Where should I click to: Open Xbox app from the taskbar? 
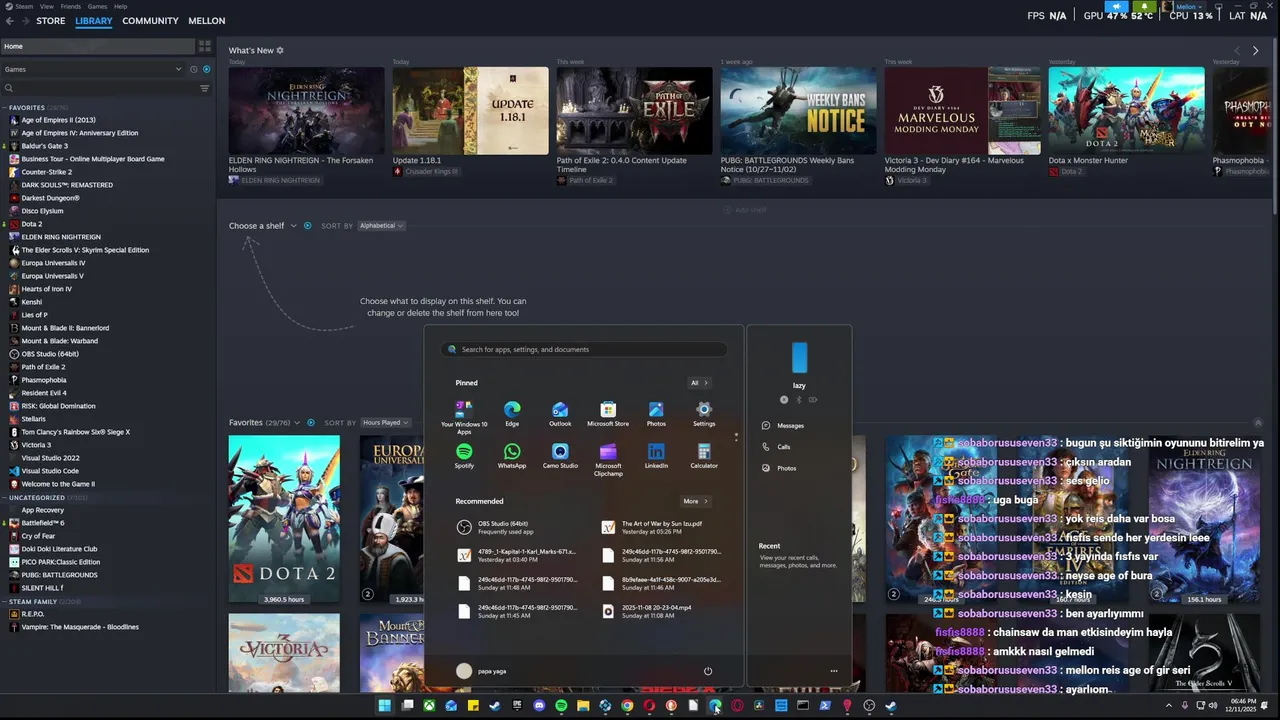429,706
